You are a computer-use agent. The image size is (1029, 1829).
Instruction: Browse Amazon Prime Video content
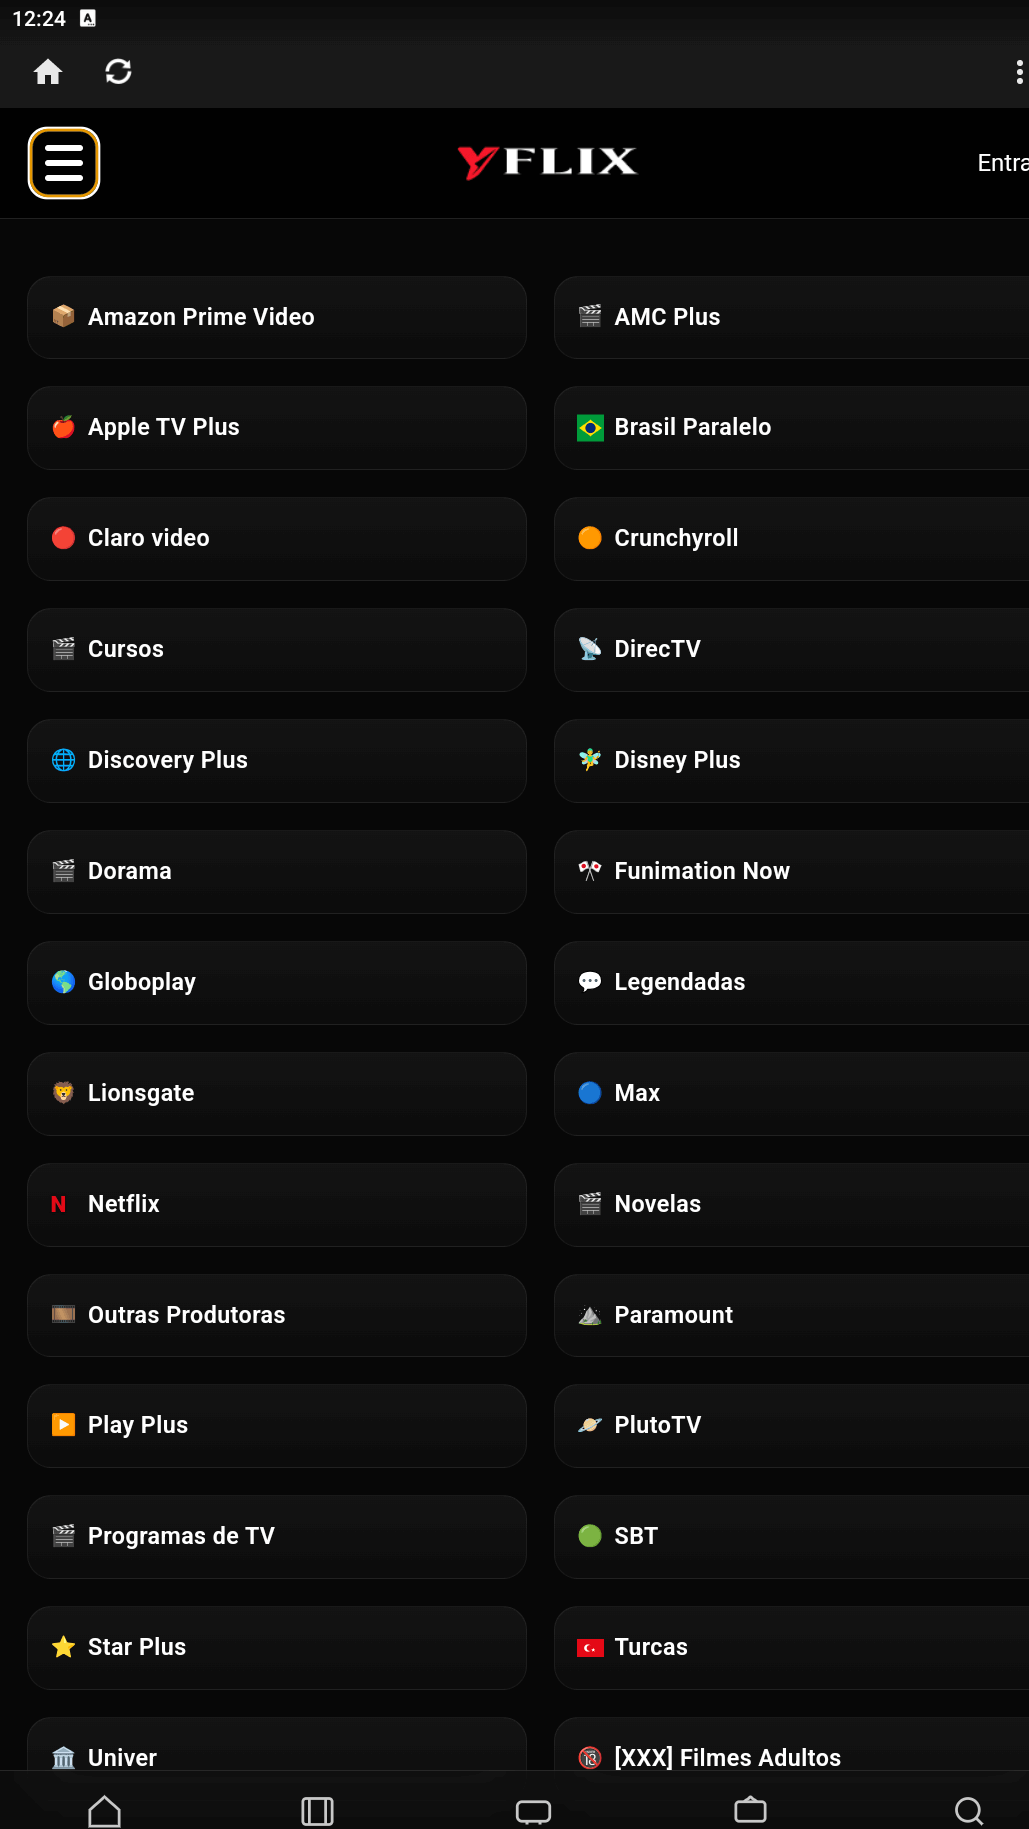point(277,317)
